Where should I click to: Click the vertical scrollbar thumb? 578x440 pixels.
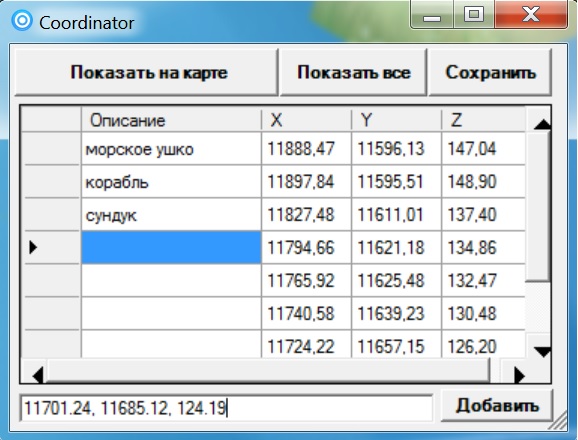(537, 207)
